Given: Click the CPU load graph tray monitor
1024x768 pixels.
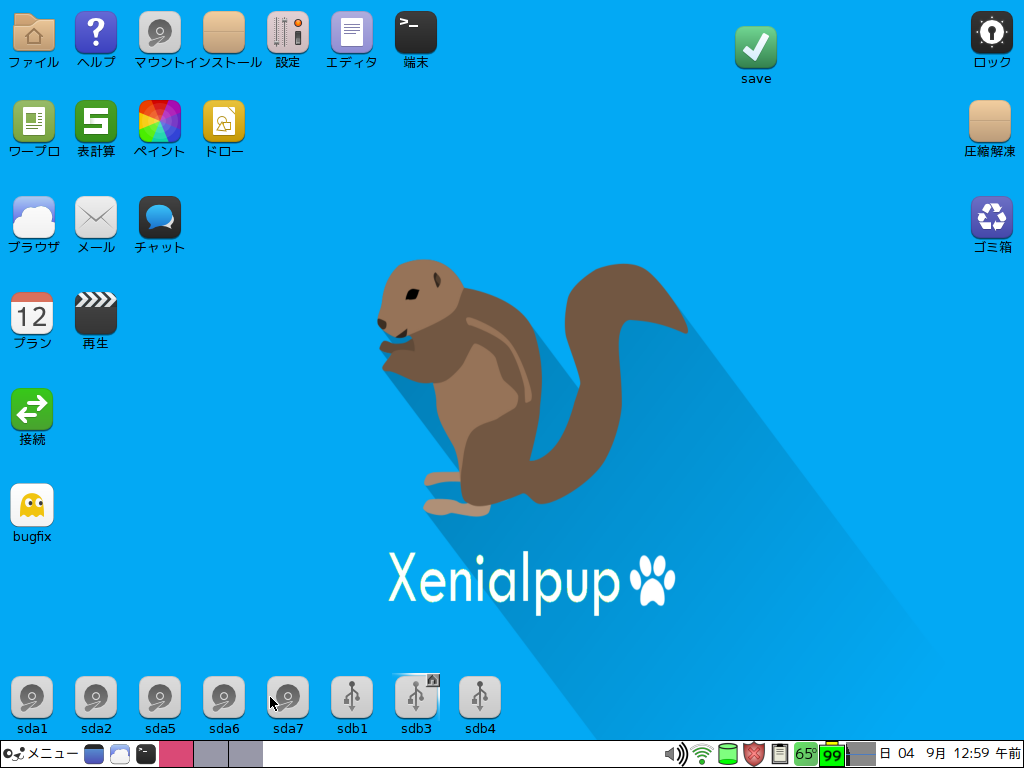Looking at the screenshot, I should point(861,754).
